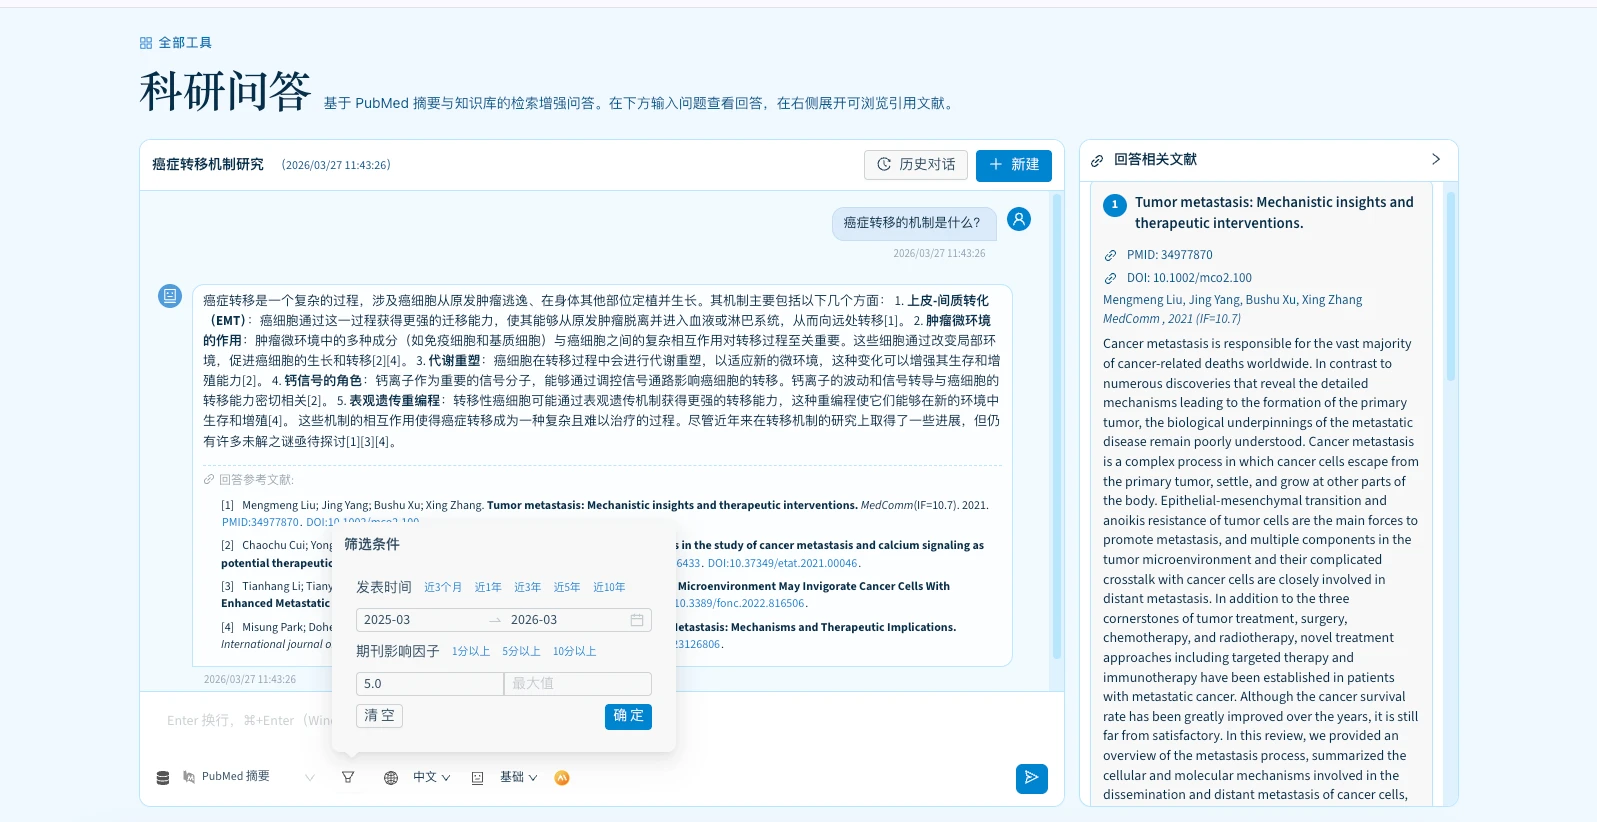
Task: Click the orange model badge icon
Action: [x=562, y=777]
